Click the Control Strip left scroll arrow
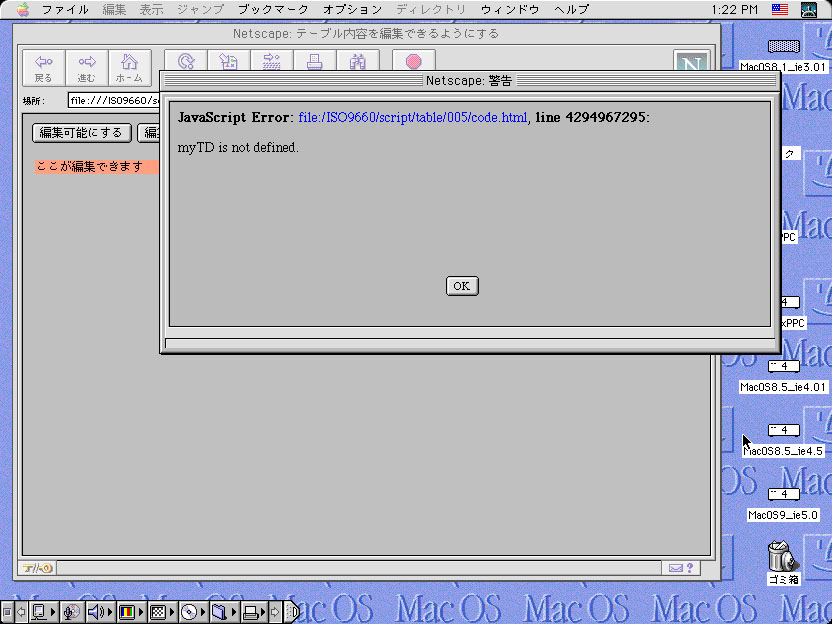The width and height of the screenshot is (832, 624). pyautogui.click(x=21, y=612)
